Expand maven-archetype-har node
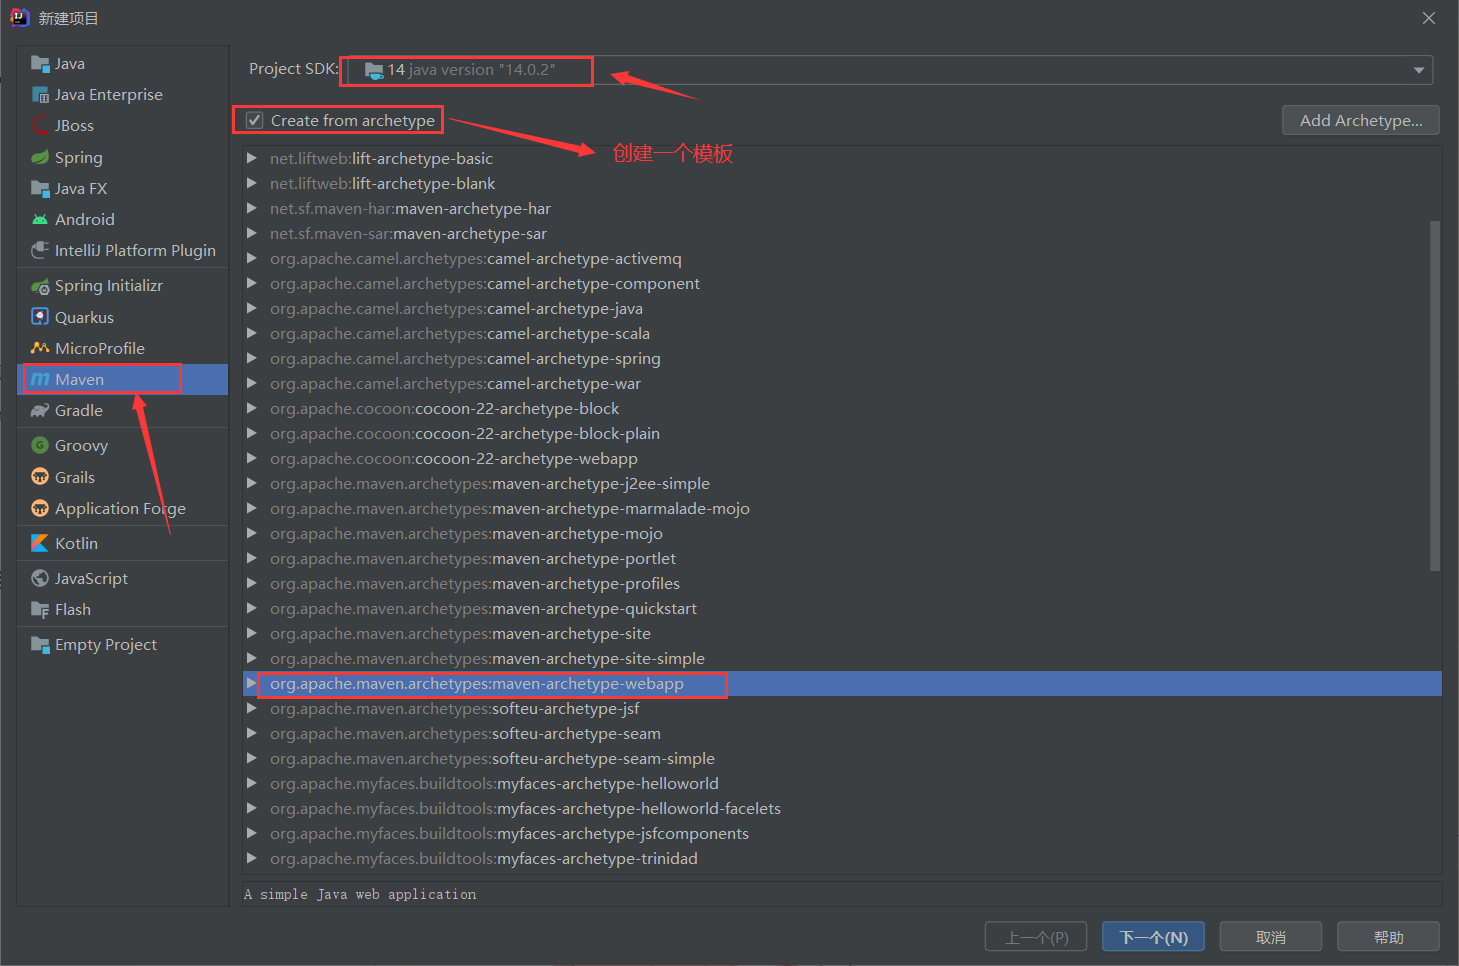 [x=252, y=208]
